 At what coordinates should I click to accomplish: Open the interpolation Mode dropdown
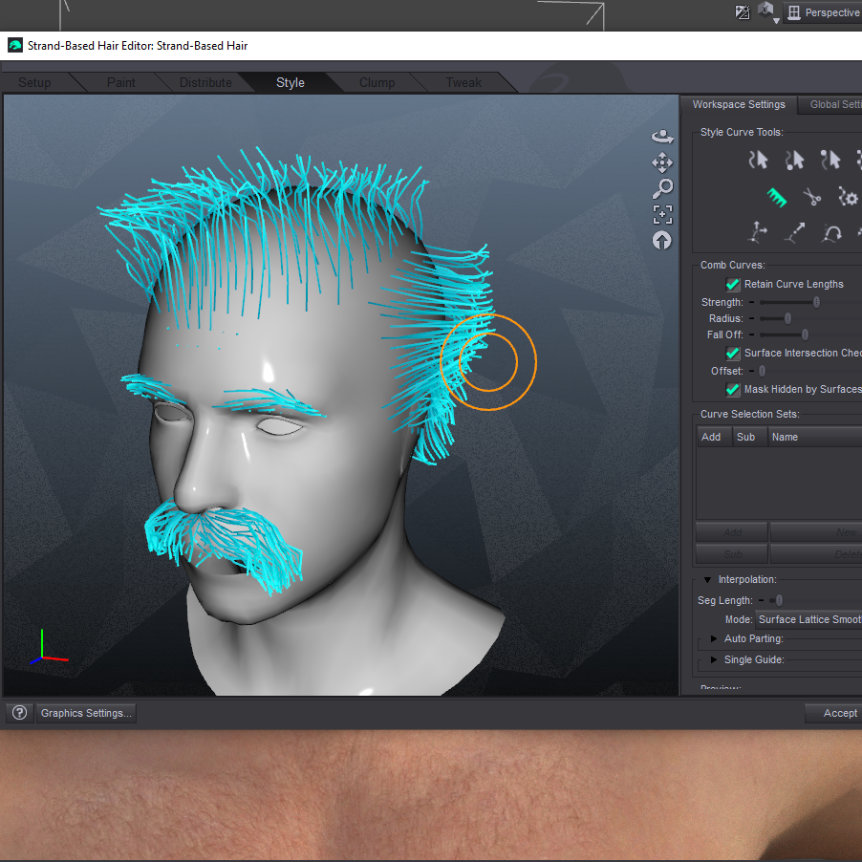808,620
